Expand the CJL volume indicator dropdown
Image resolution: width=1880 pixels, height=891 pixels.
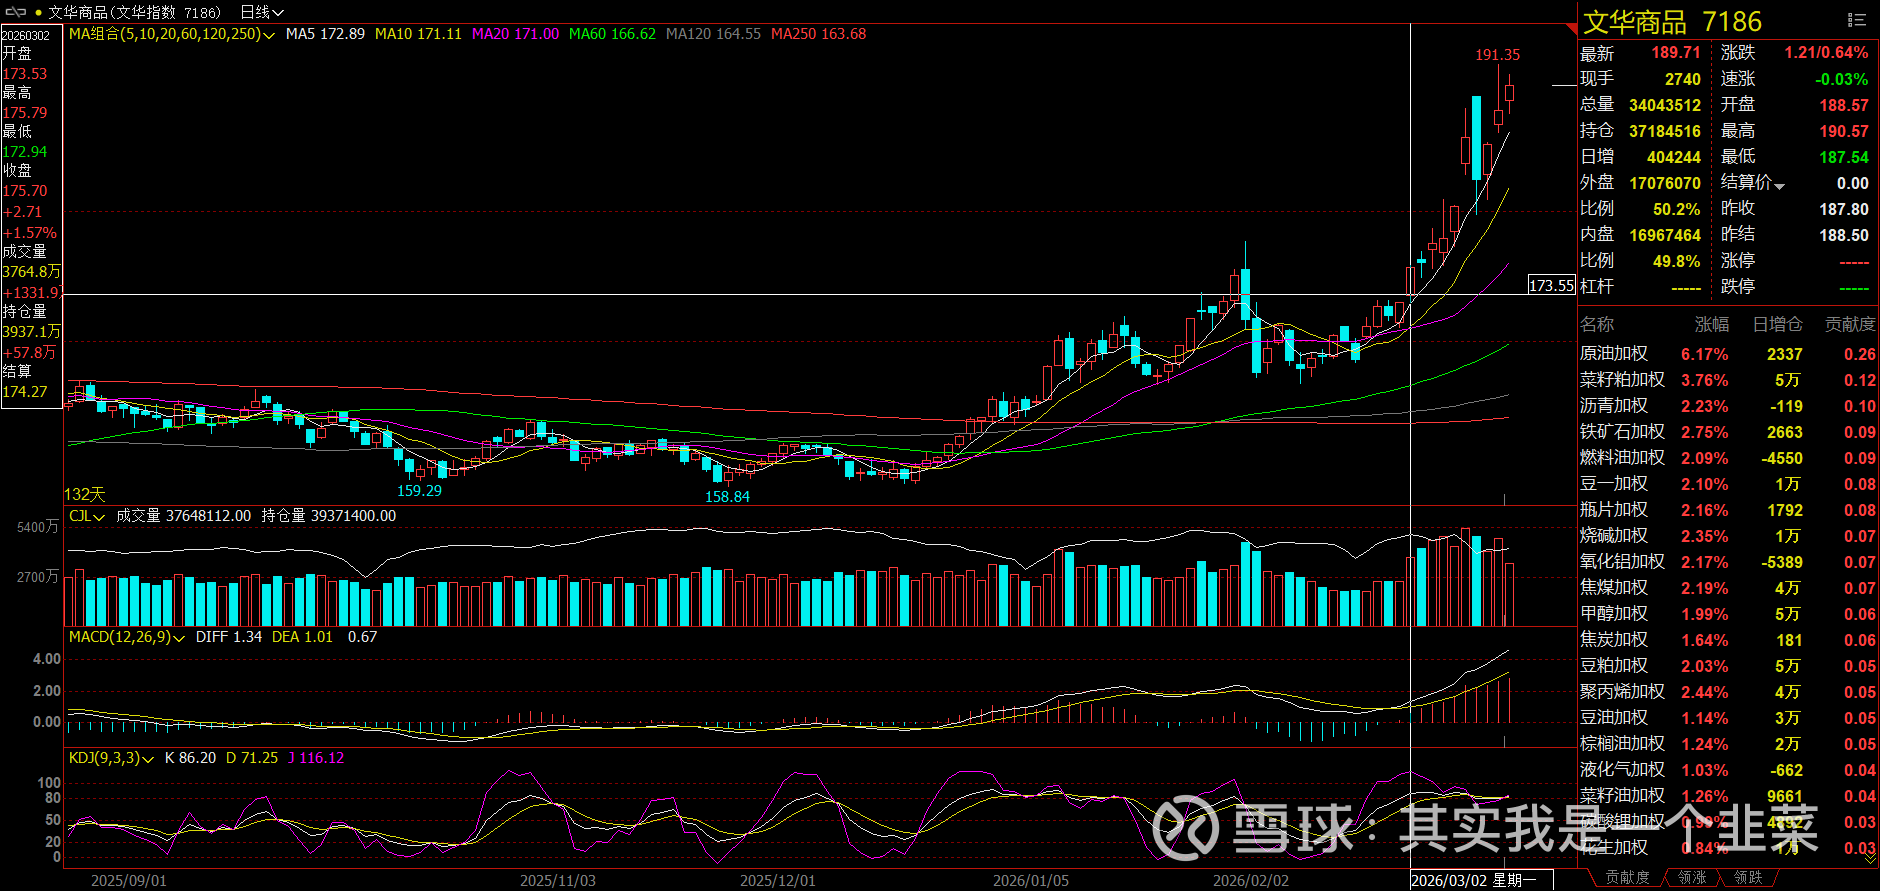pyautogui.click(x=99, y=517)
